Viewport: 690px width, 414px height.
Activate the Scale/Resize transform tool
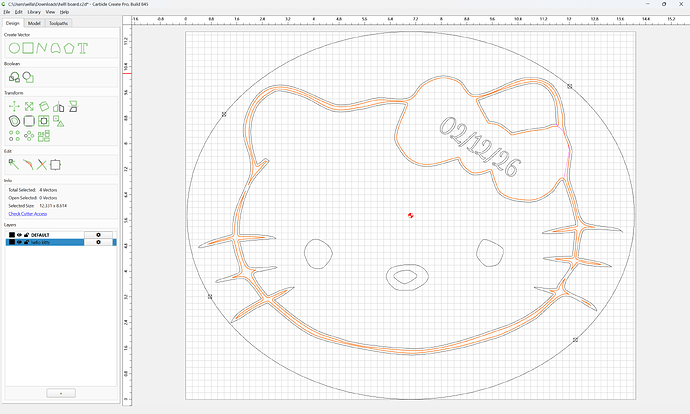click(x=29, y=106)
